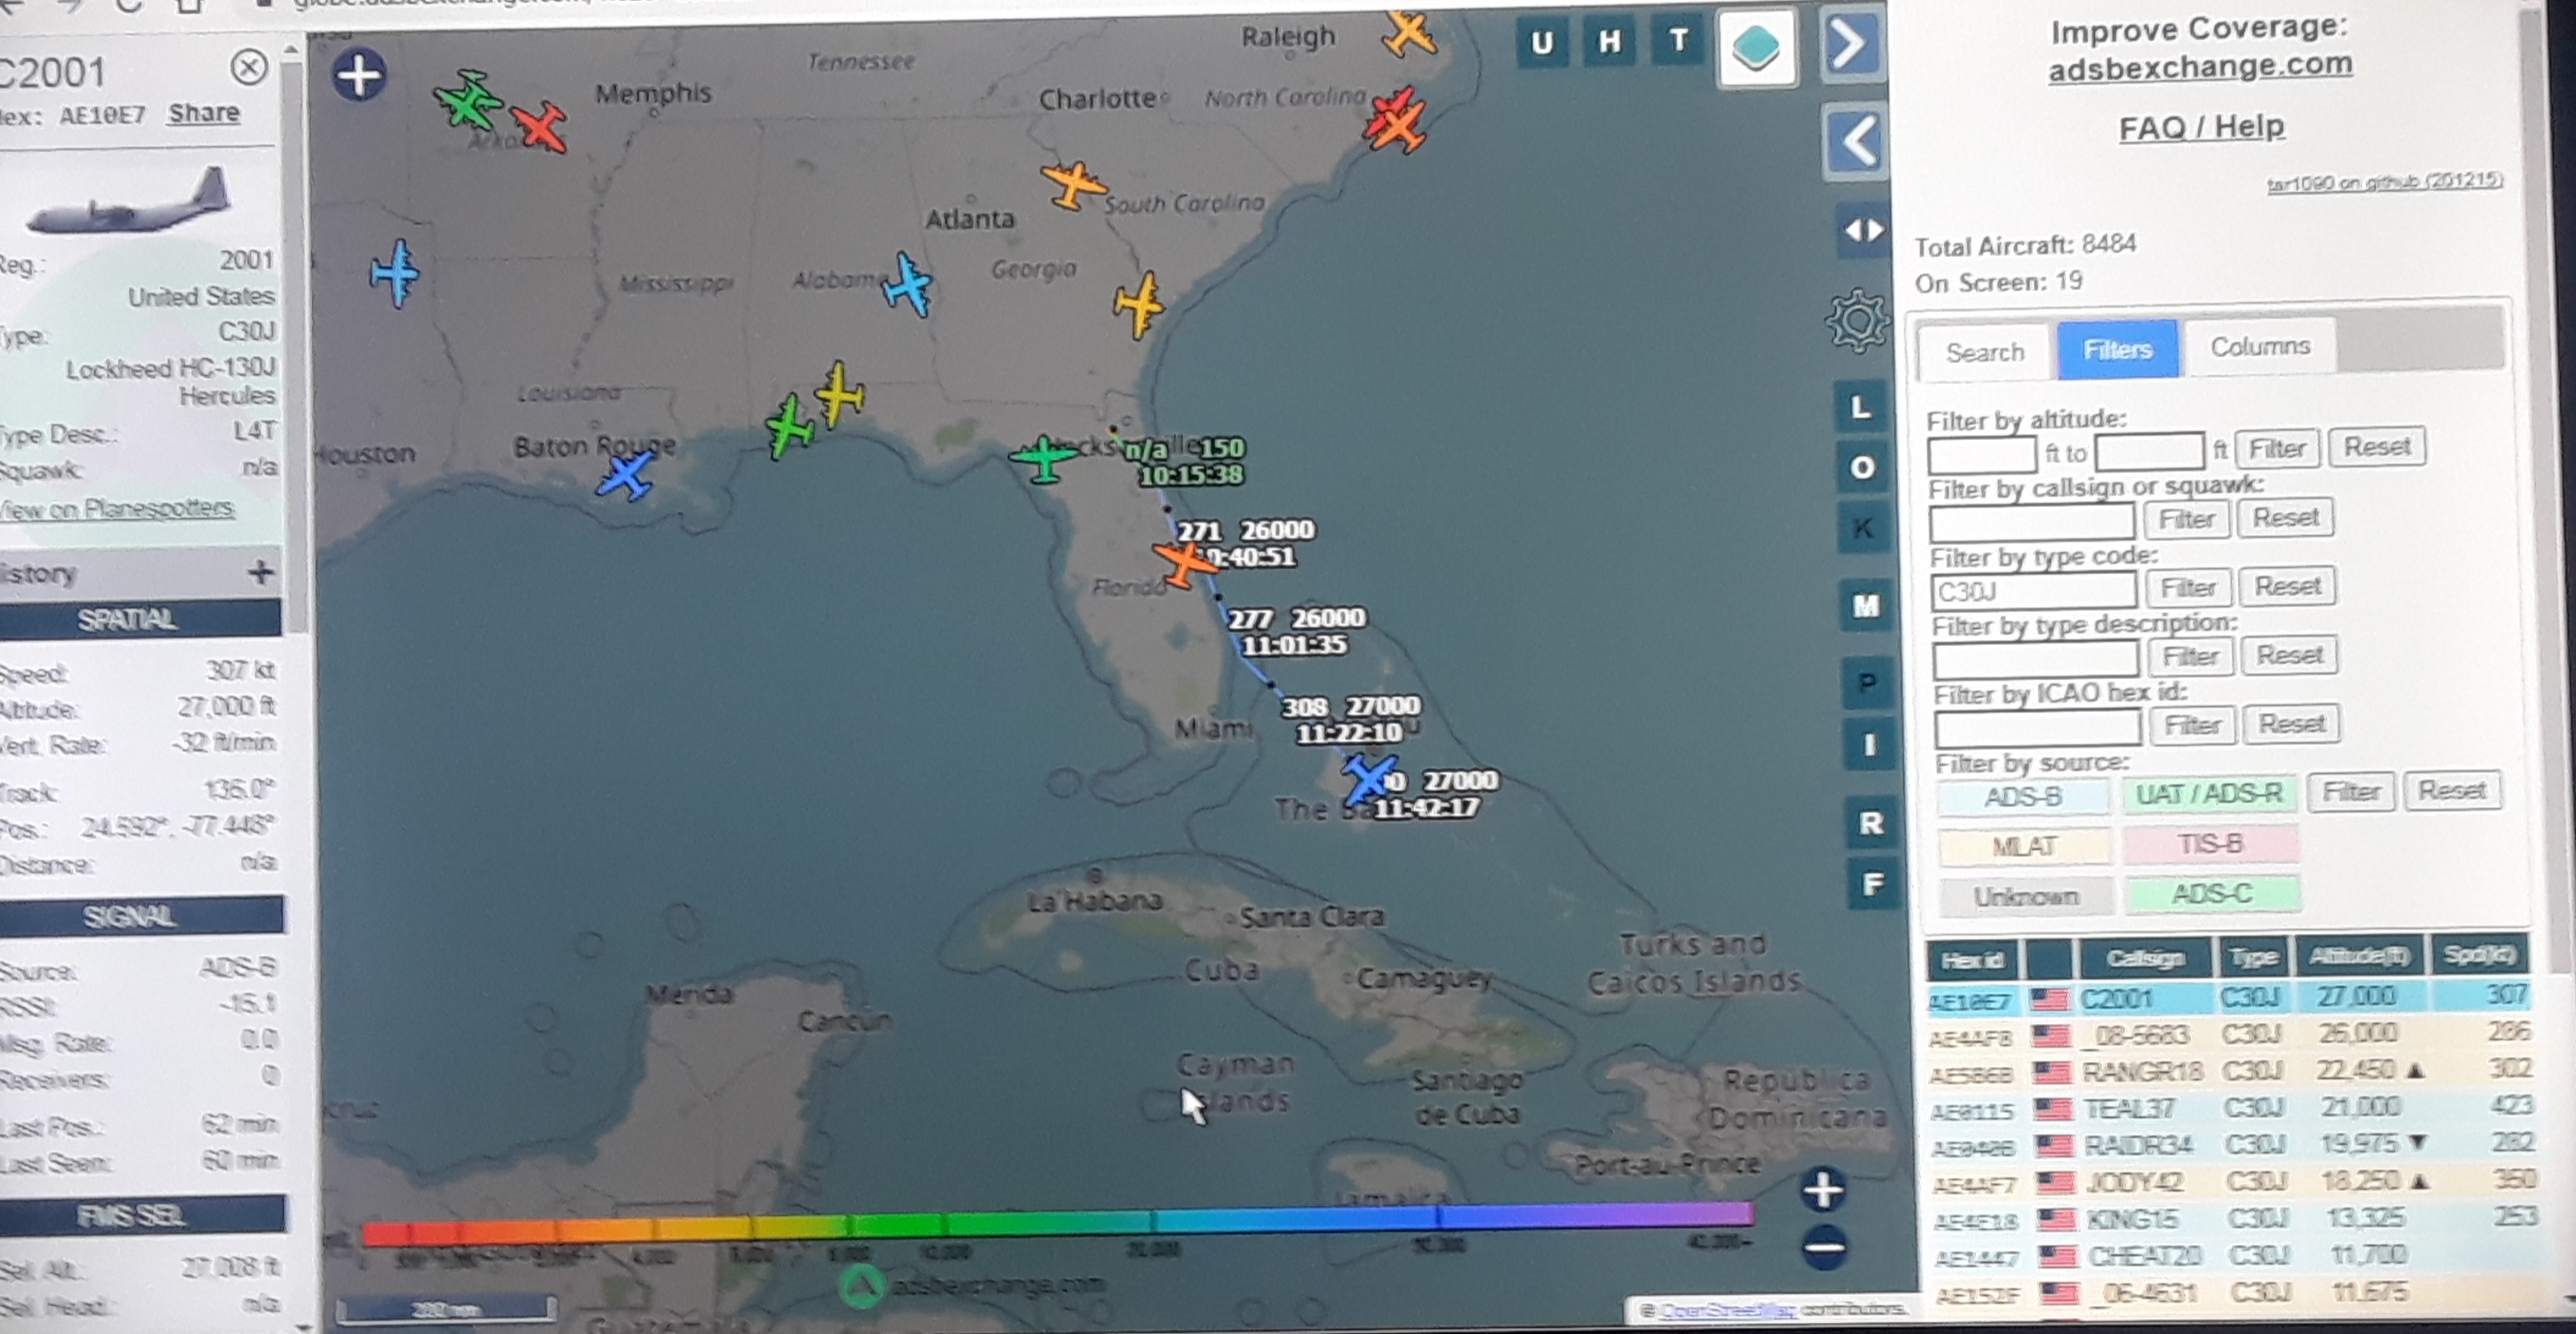Toggle the L map option button
This screenshot has height=1334, width=2576.
(1860, 408)
